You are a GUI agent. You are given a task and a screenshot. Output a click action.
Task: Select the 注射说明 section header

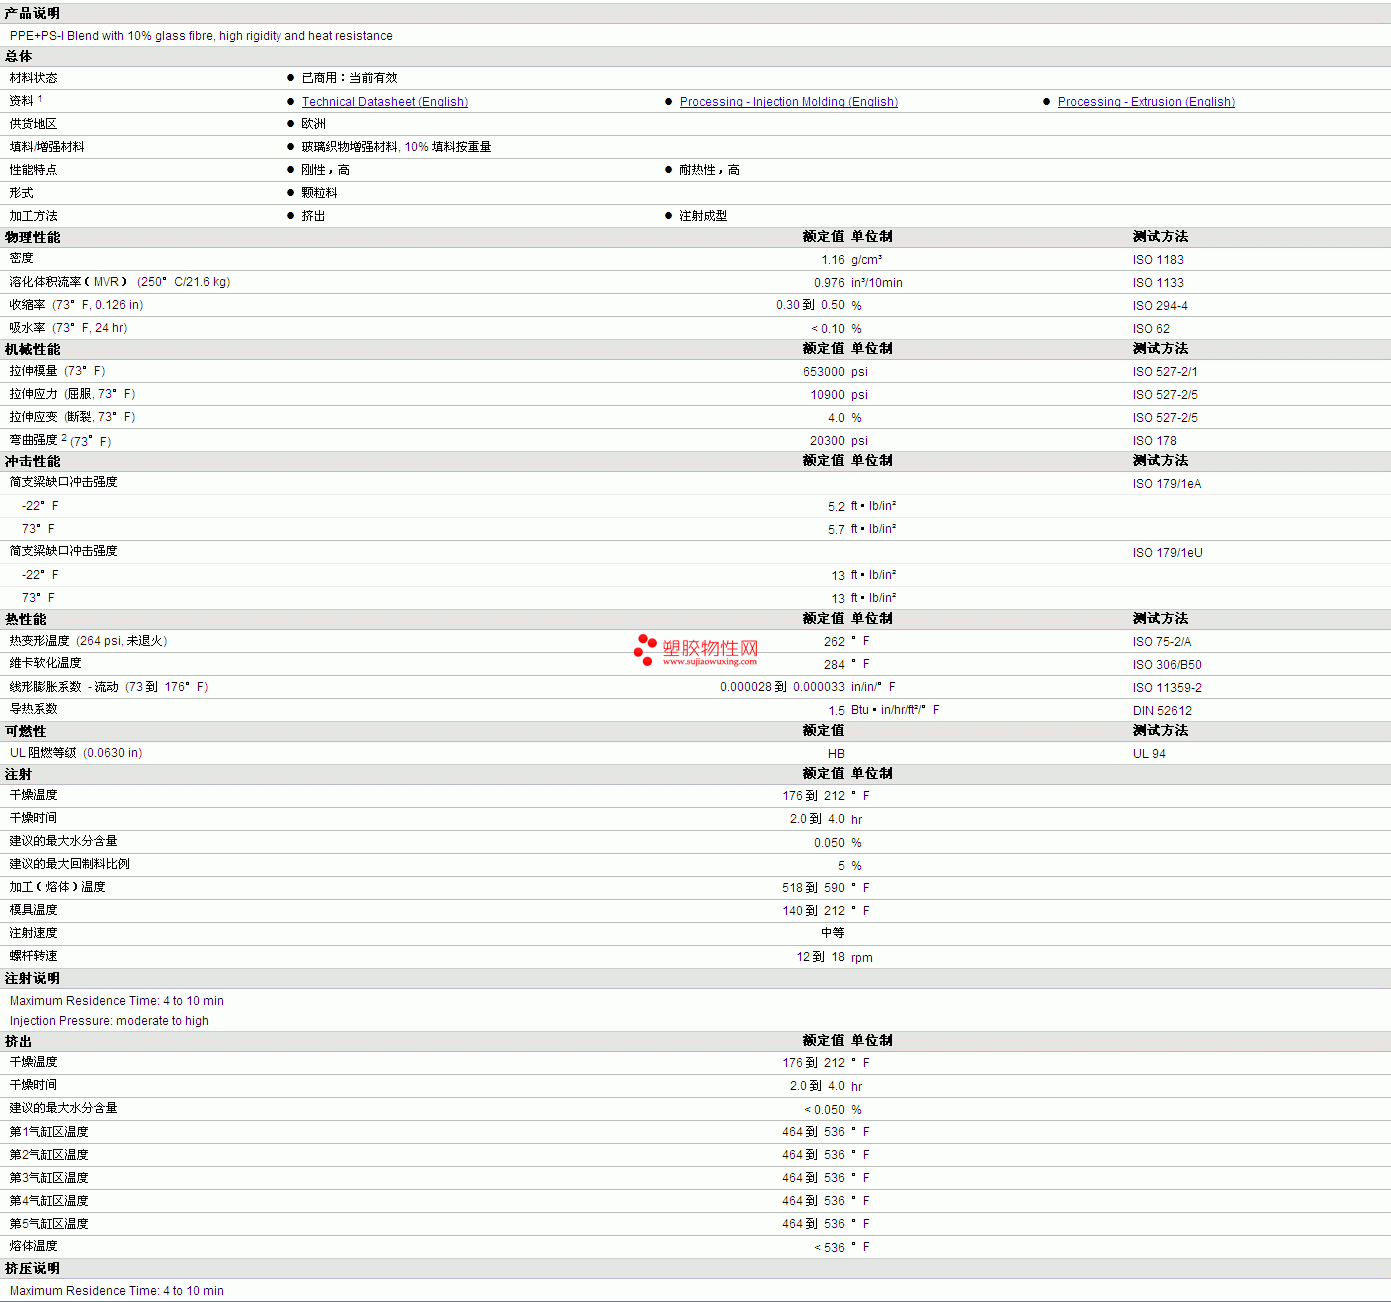(32, 978)
